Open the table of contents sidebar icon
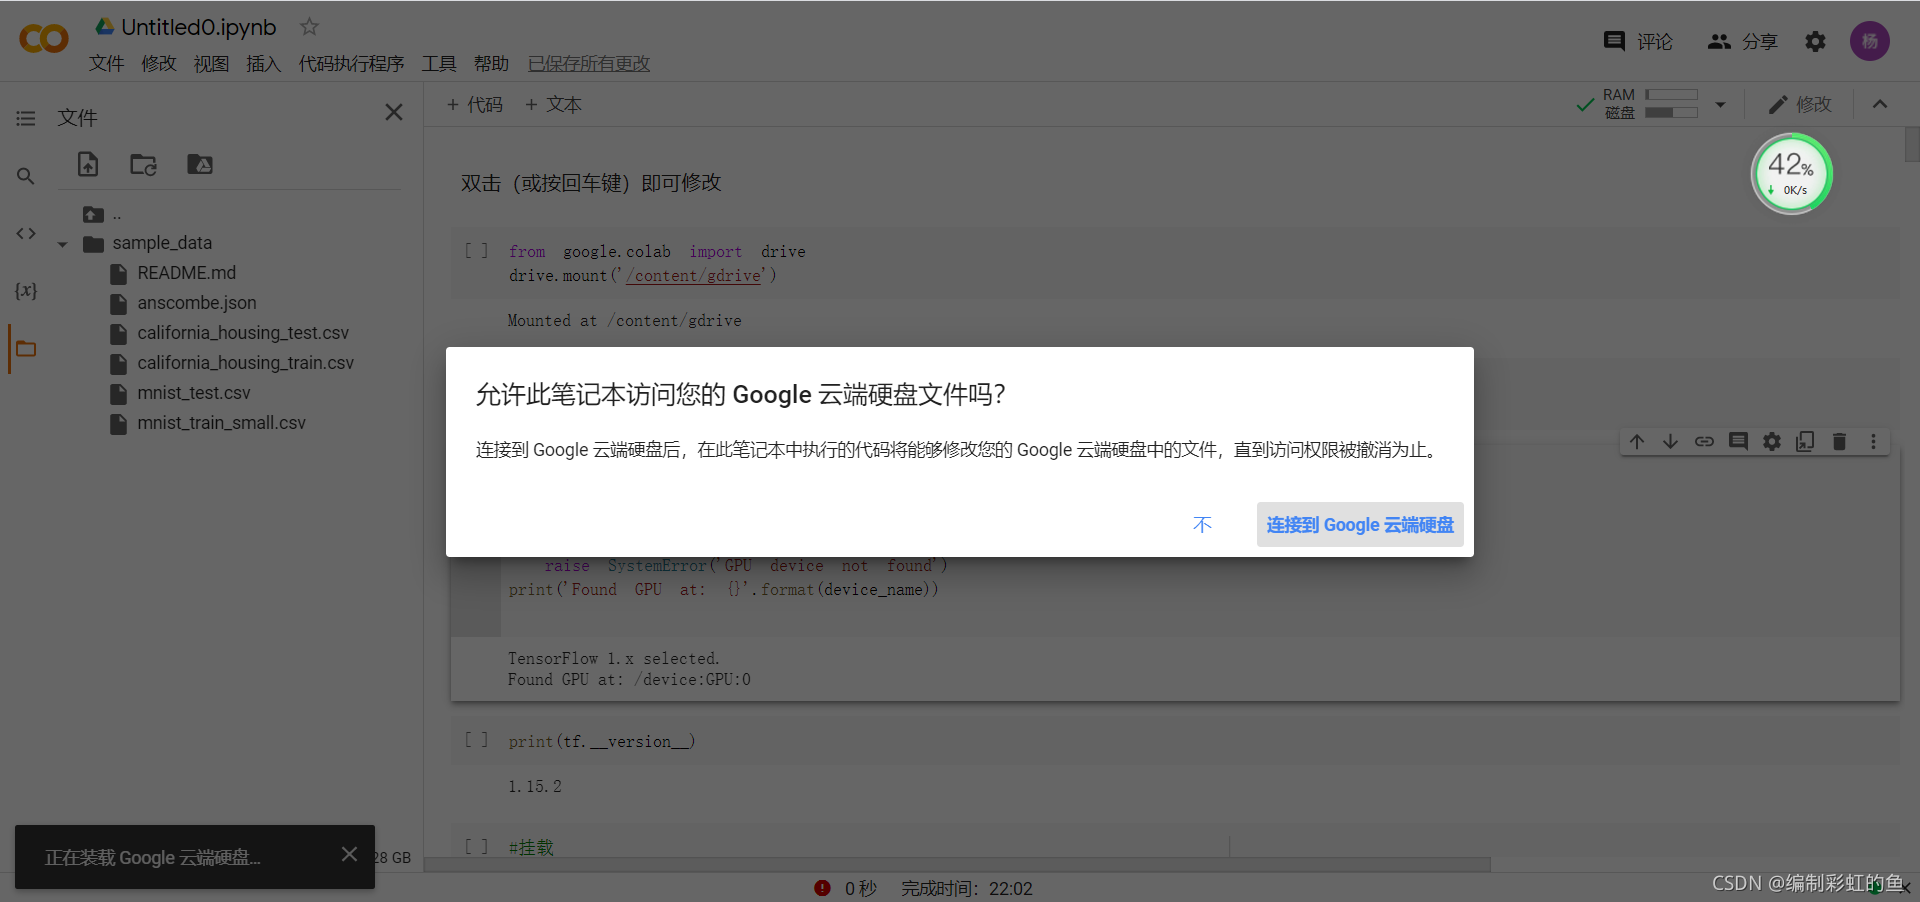The width and height of the screenshot is (1920, 902). [x=26, y=118]
